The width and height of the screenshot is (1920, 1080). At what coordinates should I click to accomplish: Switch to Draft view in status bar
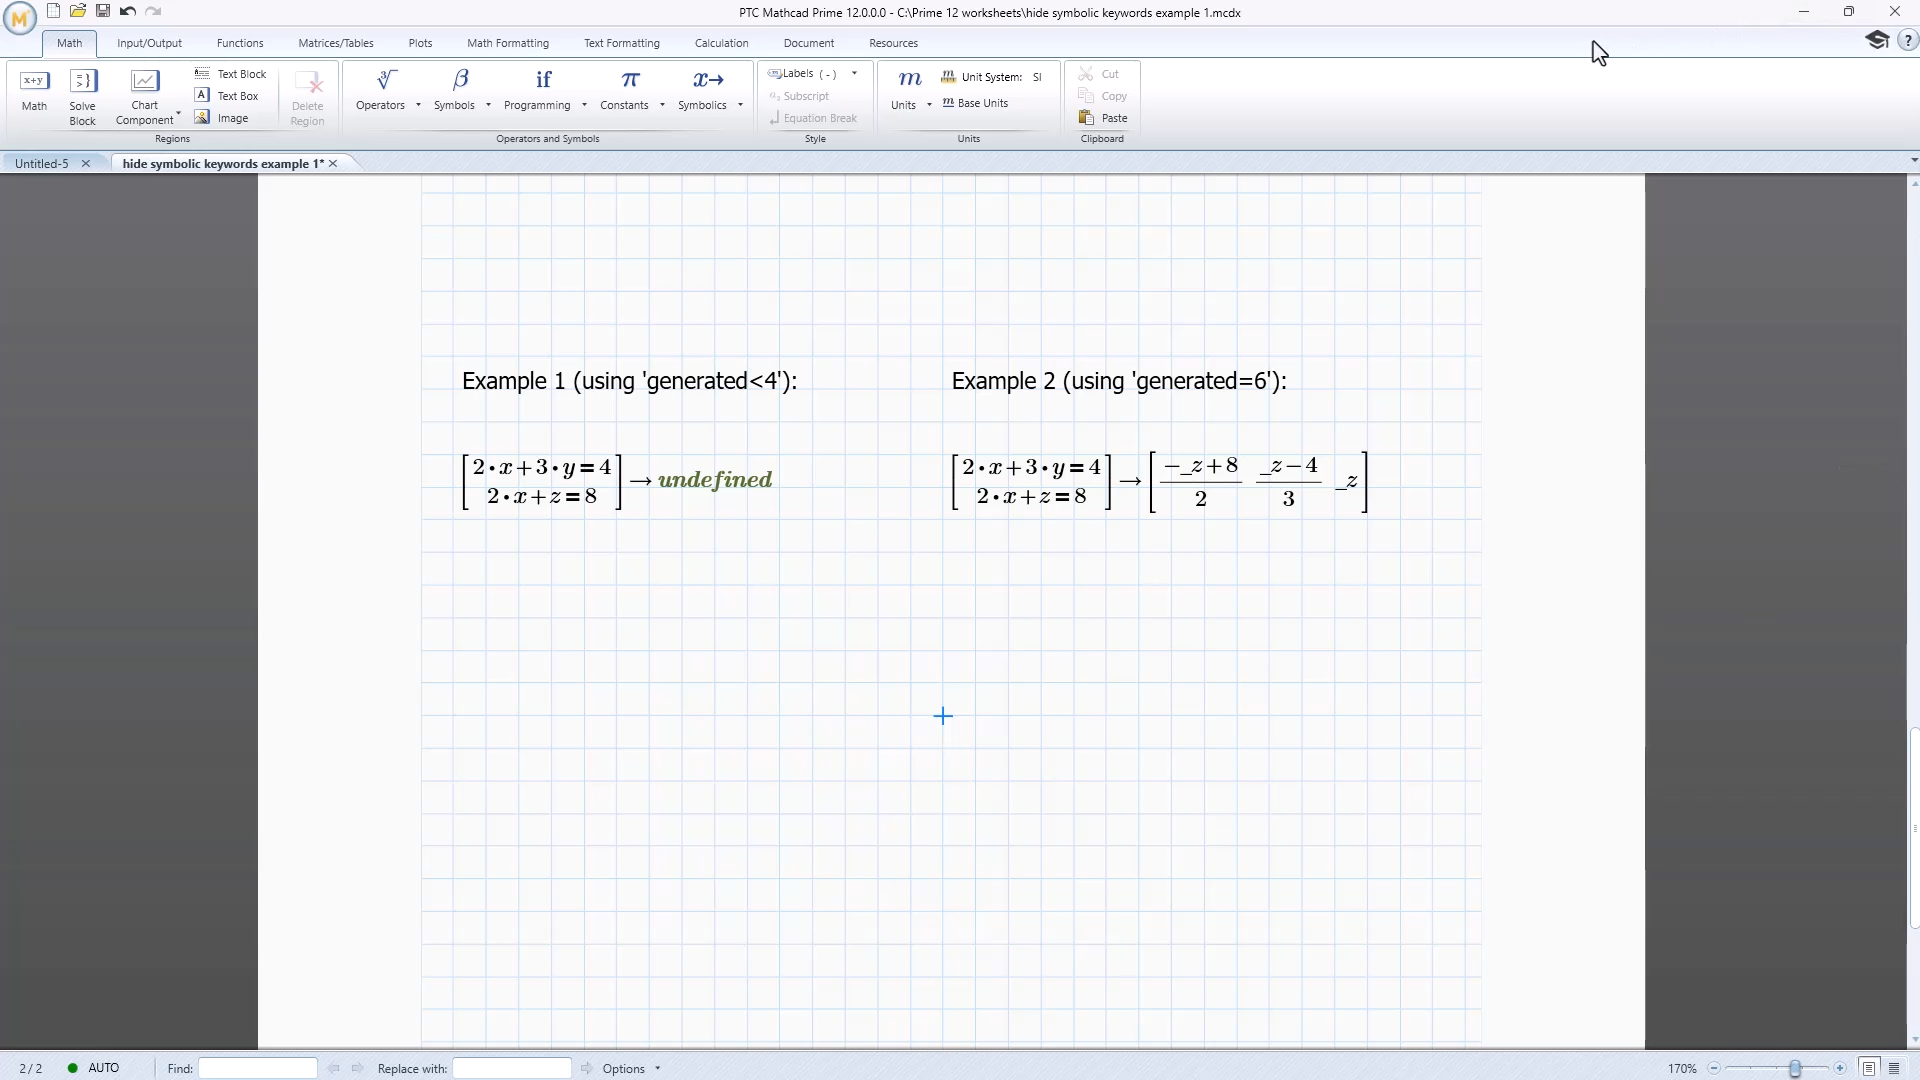click(1894, 1068)
